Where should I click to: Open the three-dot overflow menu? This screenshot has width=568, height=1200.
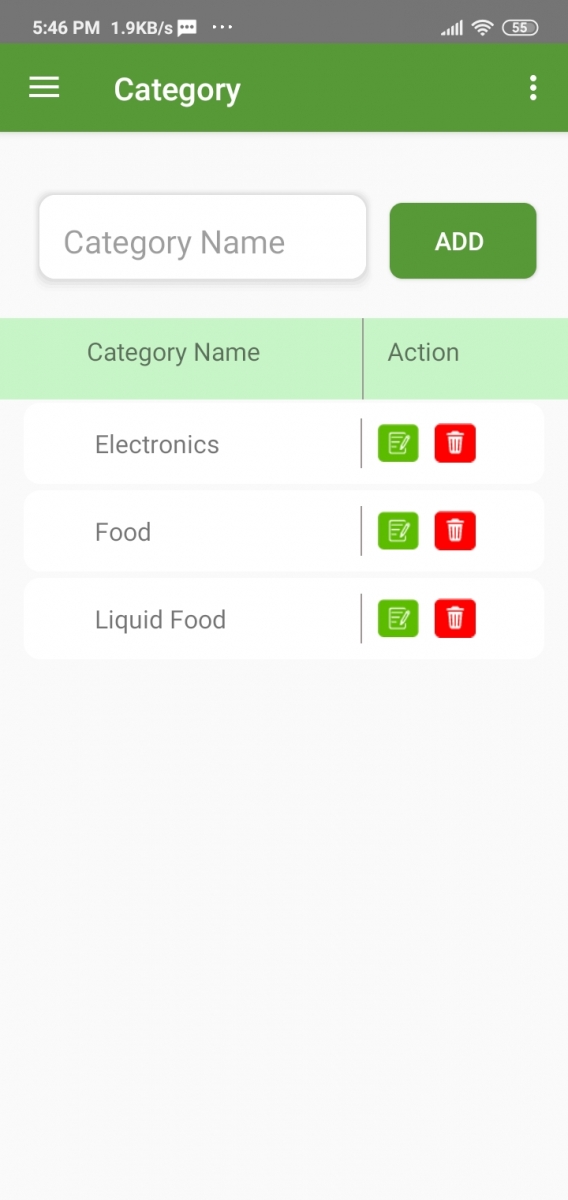coord(533,88)
